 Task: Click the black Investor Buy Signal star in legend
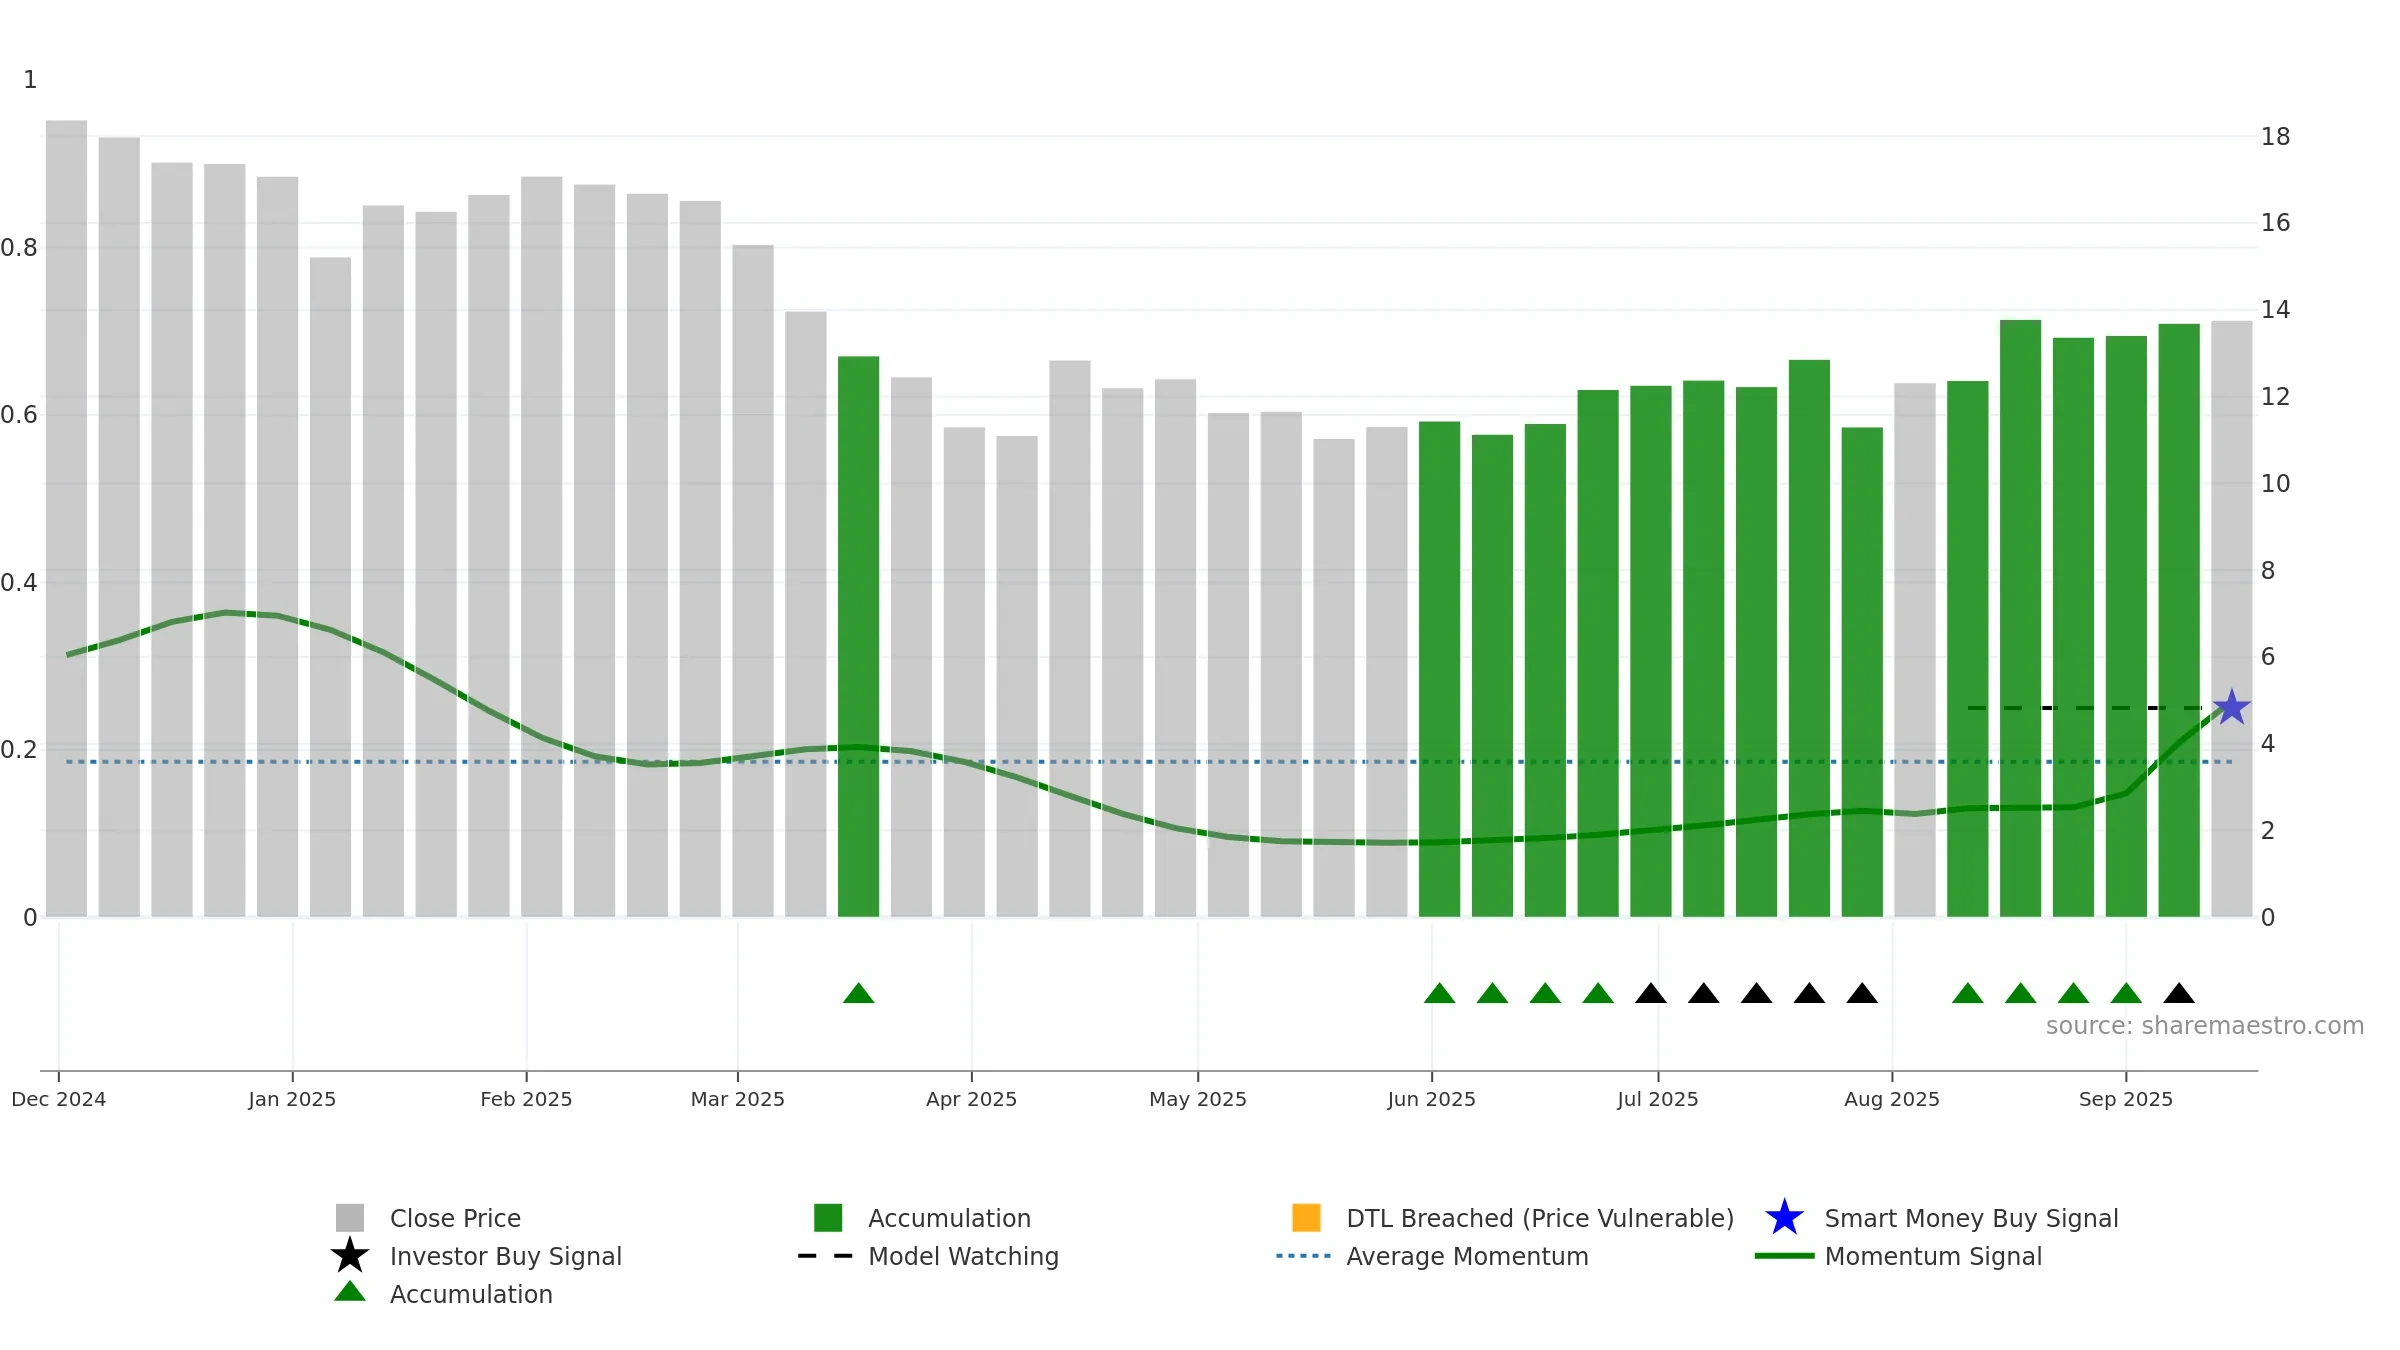click(350, 1256)
